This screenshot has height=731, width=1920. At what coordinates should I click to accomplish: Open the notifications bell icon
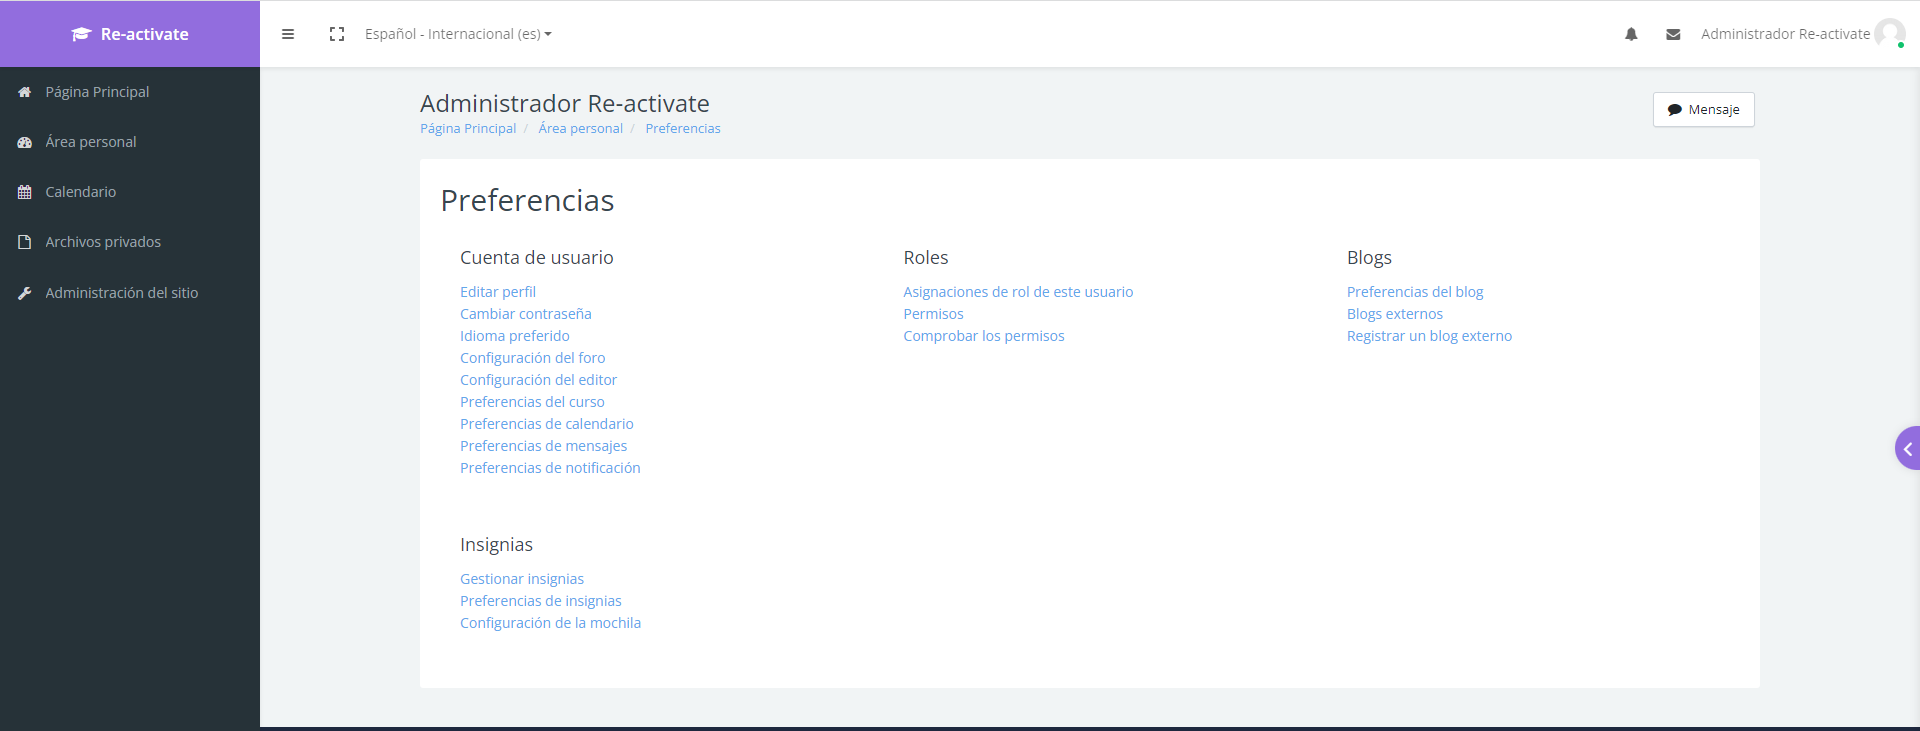click(x=1631, y=34)
